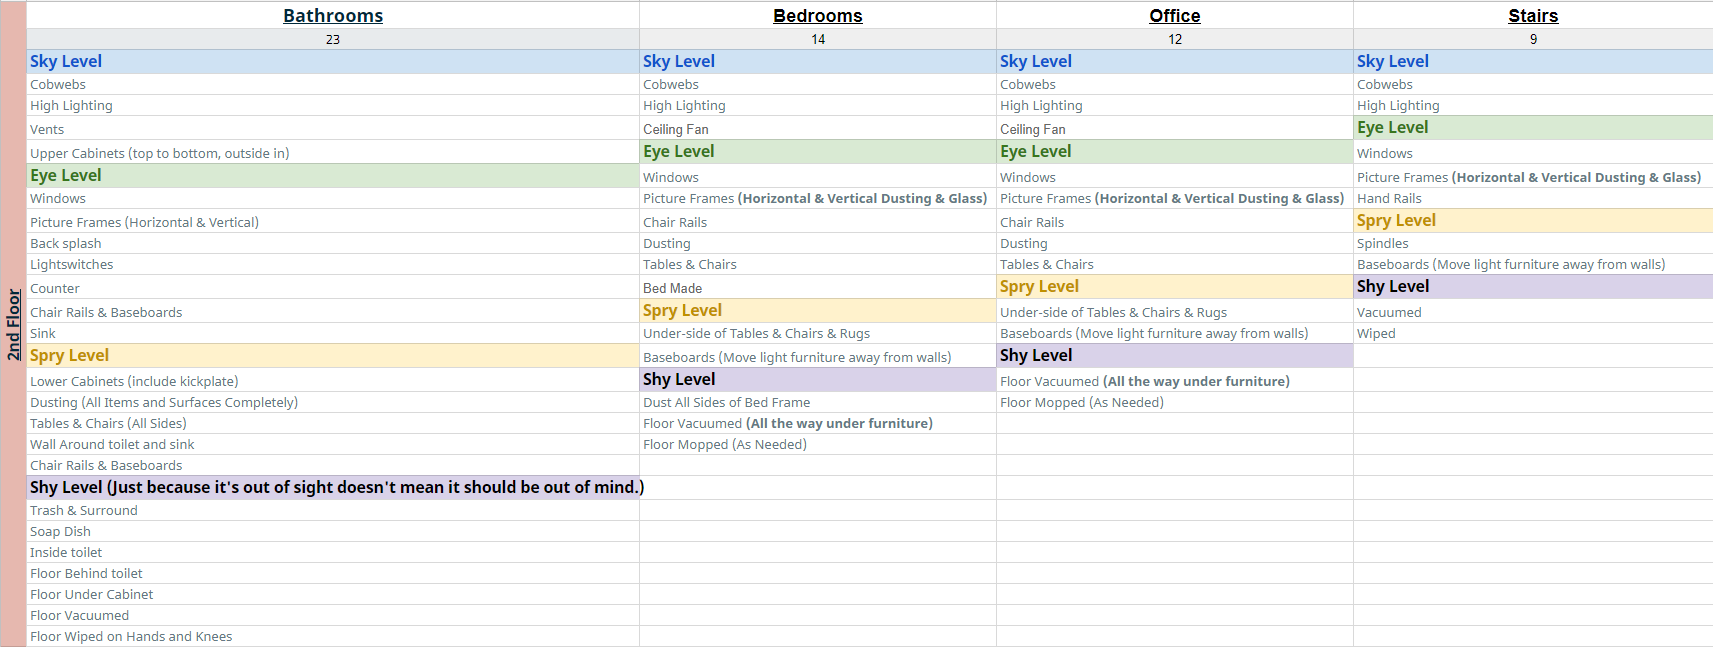Click the Counter cell
The width and height of the screenshot is (1713, 647).
pyautogui.click(x=333, y=288)
